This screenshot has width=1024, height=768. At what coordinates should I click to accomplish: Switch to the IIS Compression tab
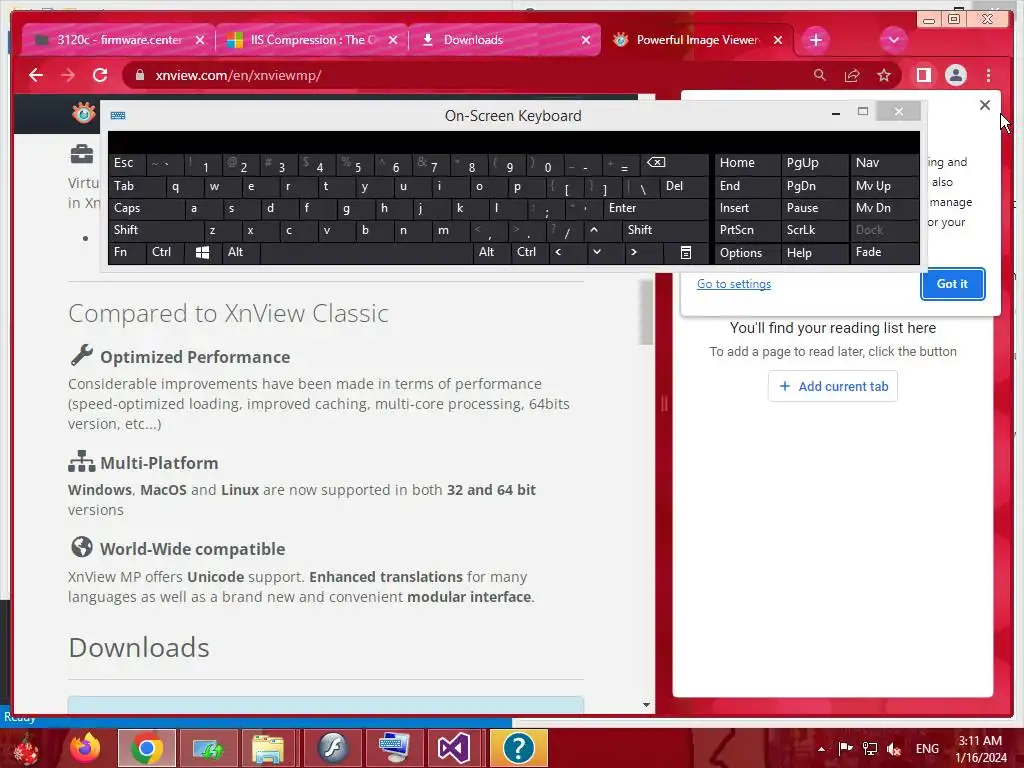tap(311, 40)
